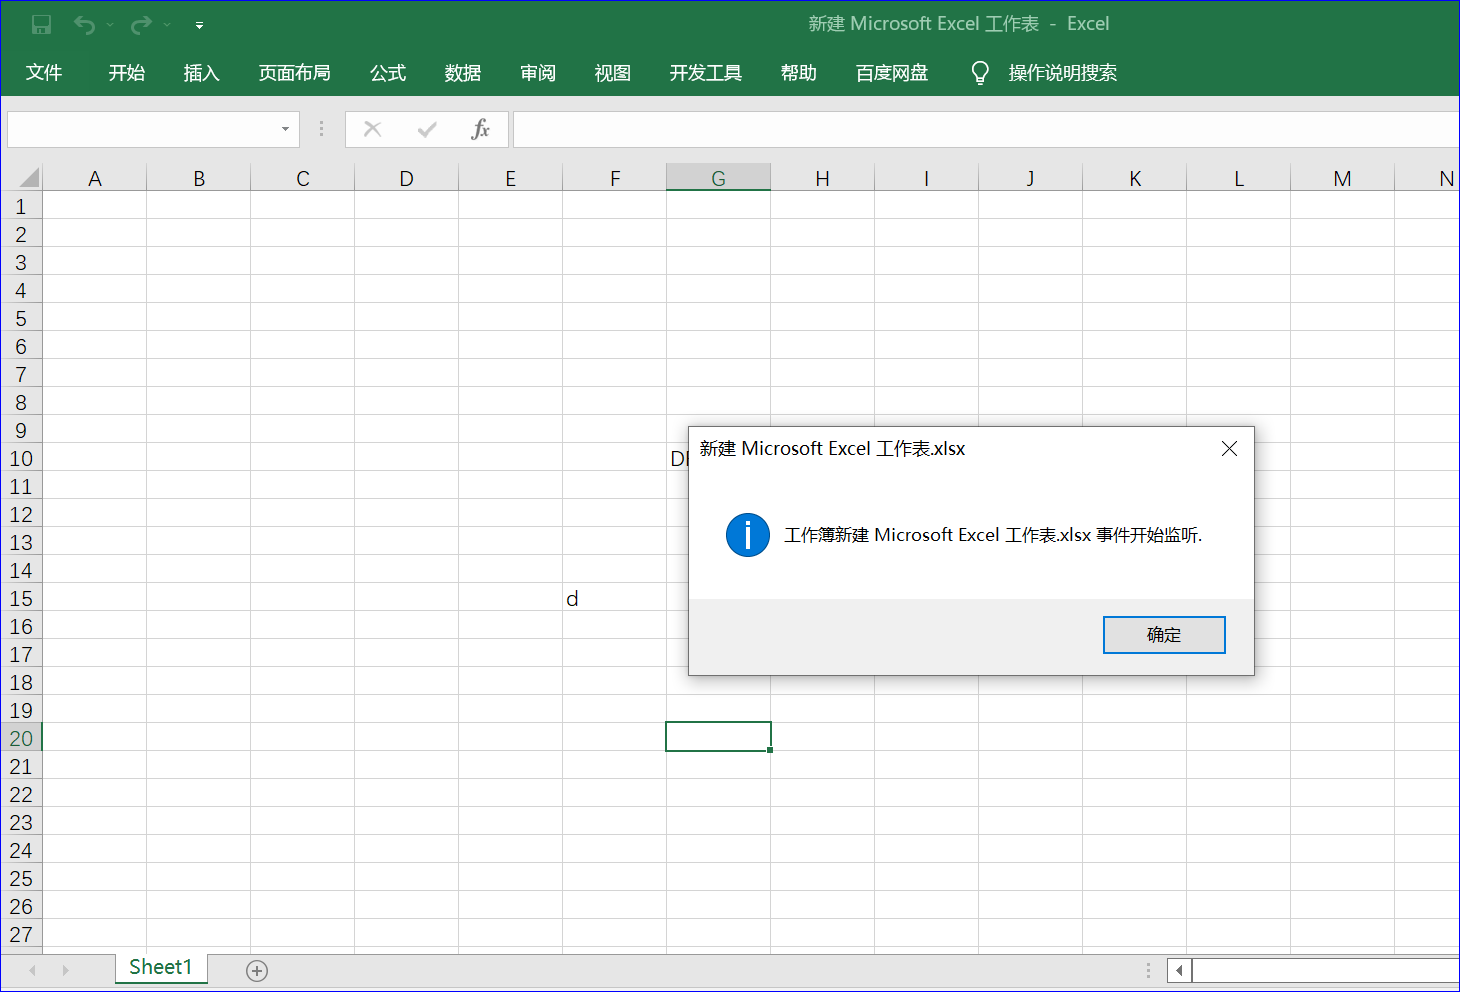This screenshot has width=1460, height=992.
Task: Select column C header
Action: click(x=303, y=178)
